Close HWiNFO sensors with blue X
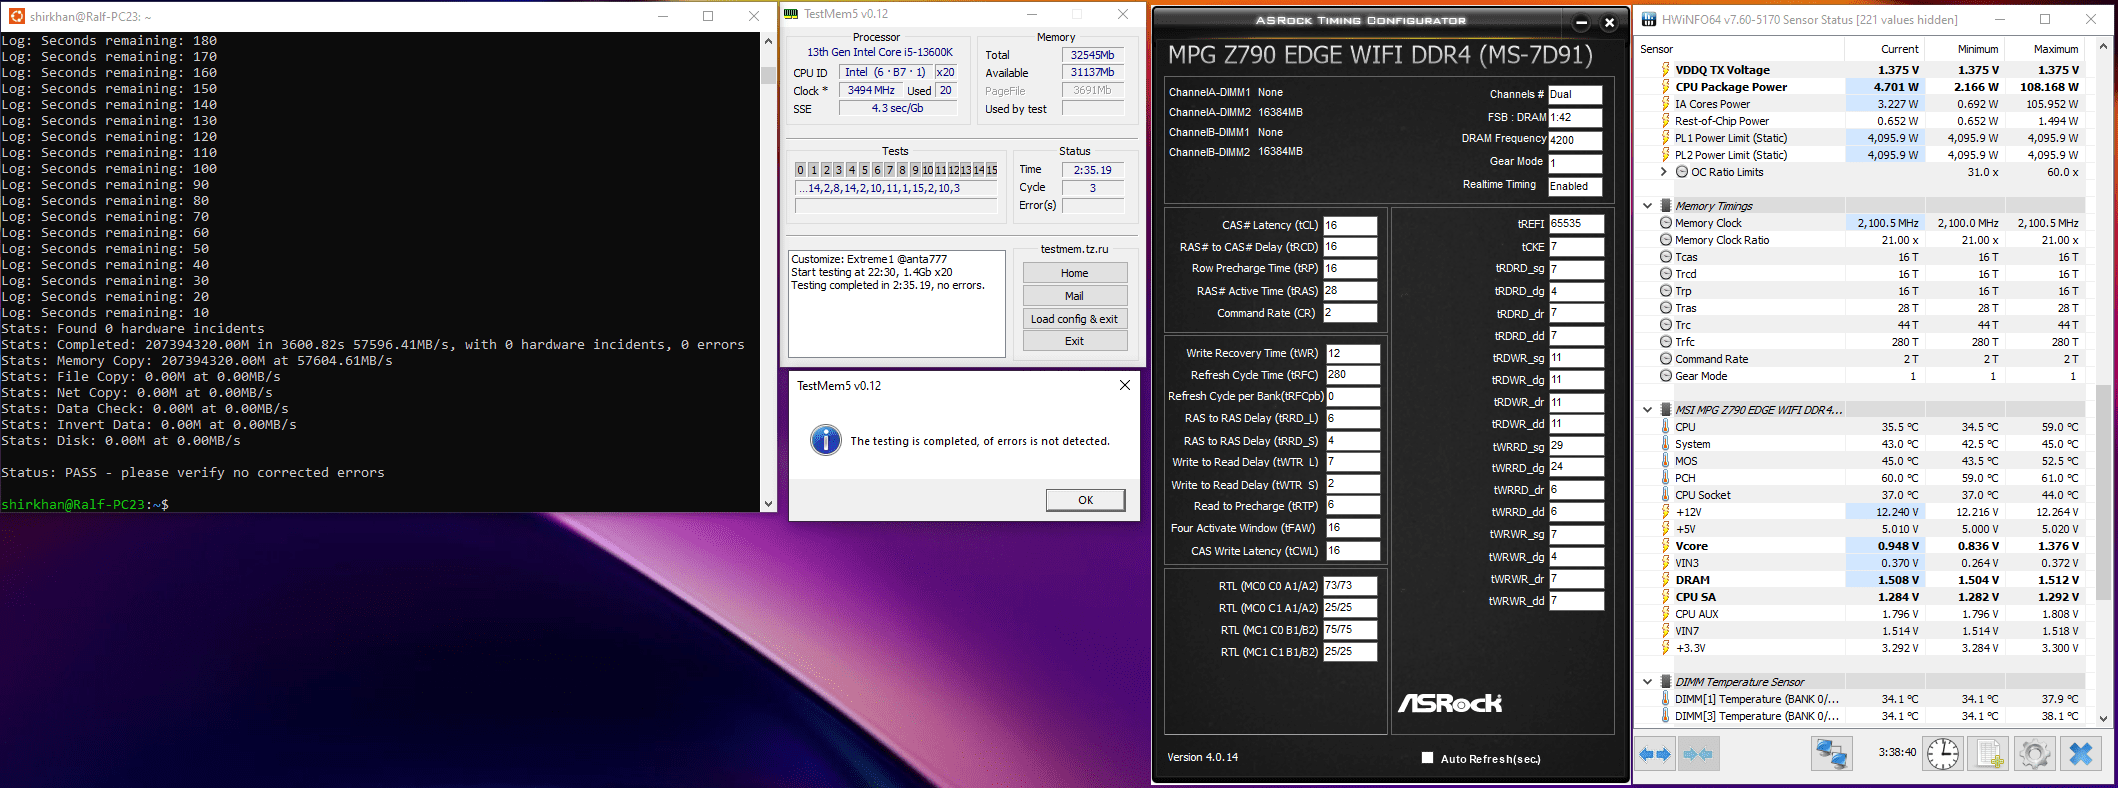Image resolution: width=2118 pixels, height=788 pixels. coord(2081,754)
